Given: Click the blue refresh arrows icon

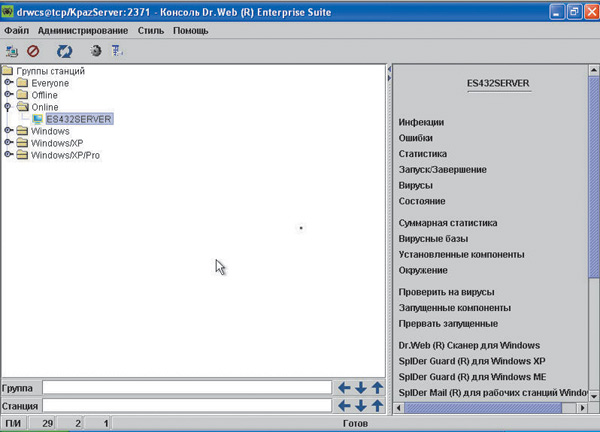Looking at the screenshot, I should click(x=64, y=51).
